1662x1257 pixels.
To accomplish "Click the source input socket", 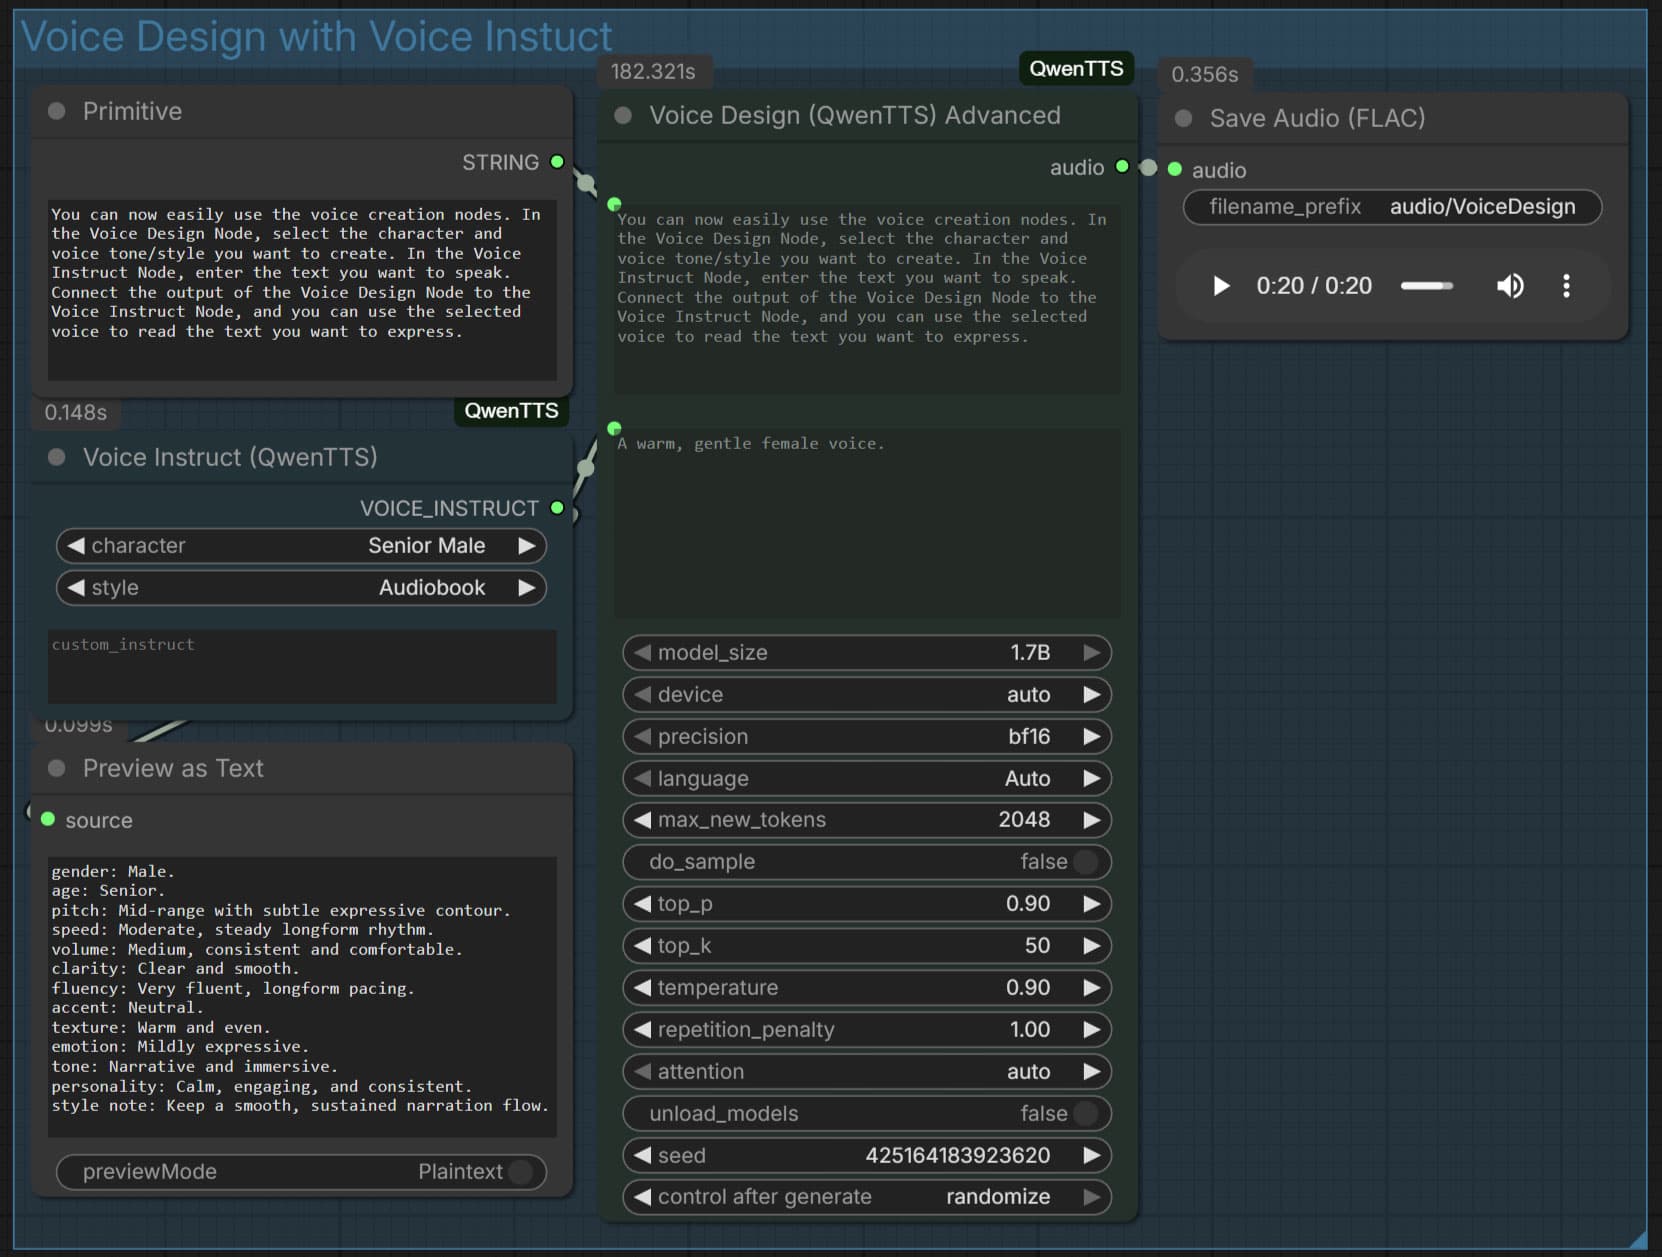I will tap(48, 819).
